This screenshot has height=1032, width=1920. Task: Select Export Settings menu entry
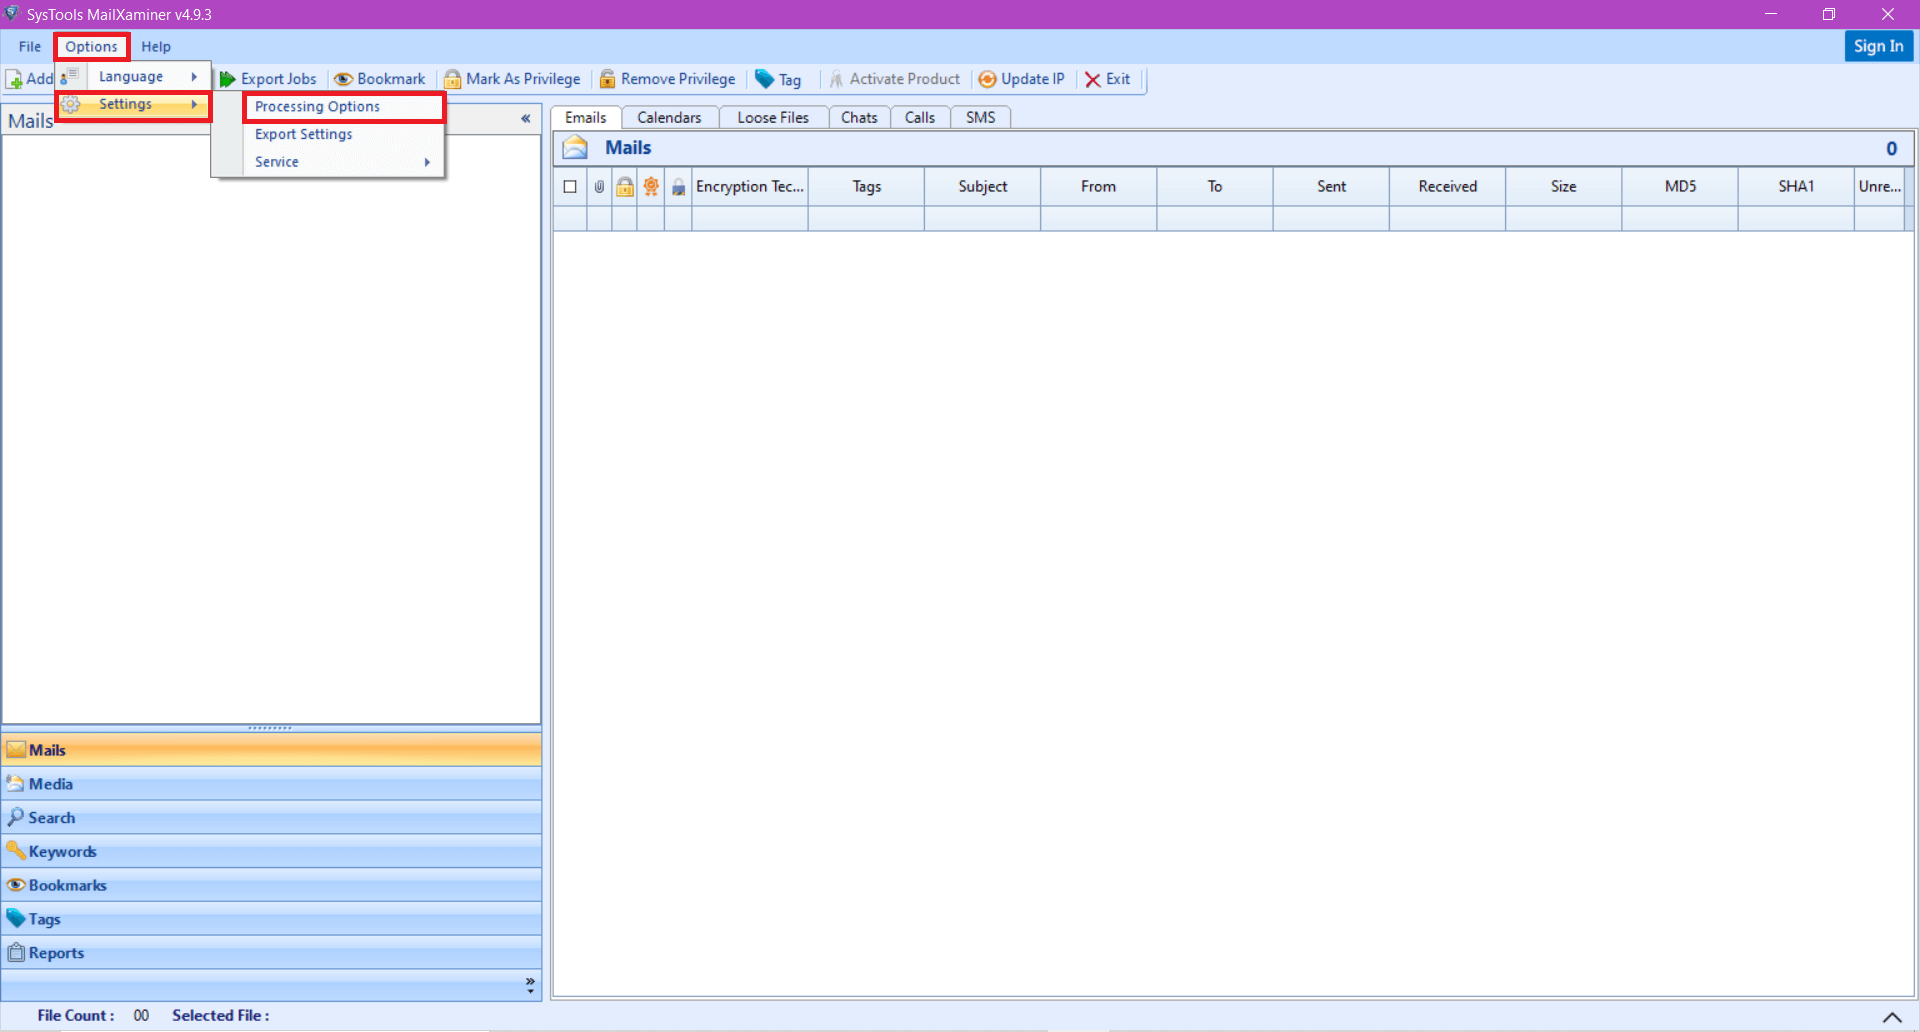tap(304, 134)
